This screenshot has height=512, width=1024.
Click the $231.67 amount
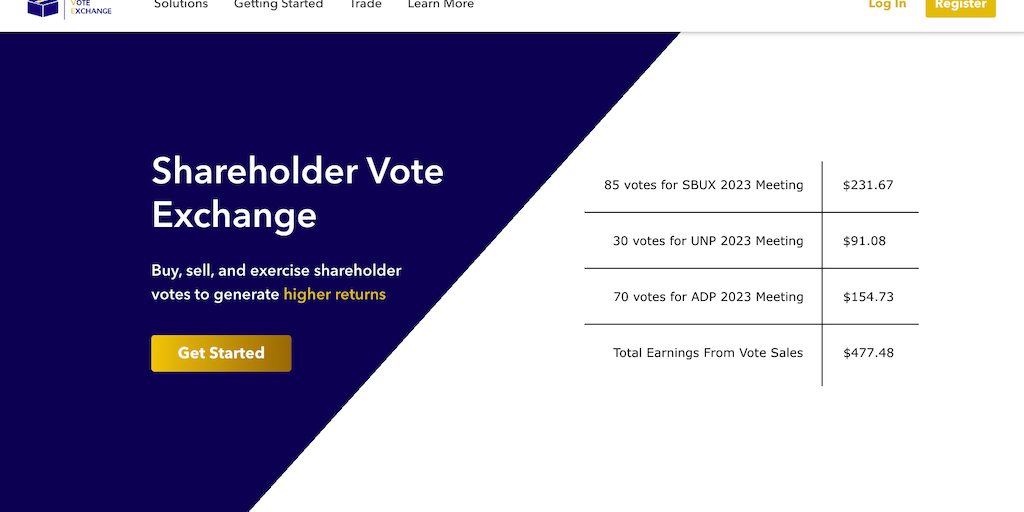pos(867,185)
